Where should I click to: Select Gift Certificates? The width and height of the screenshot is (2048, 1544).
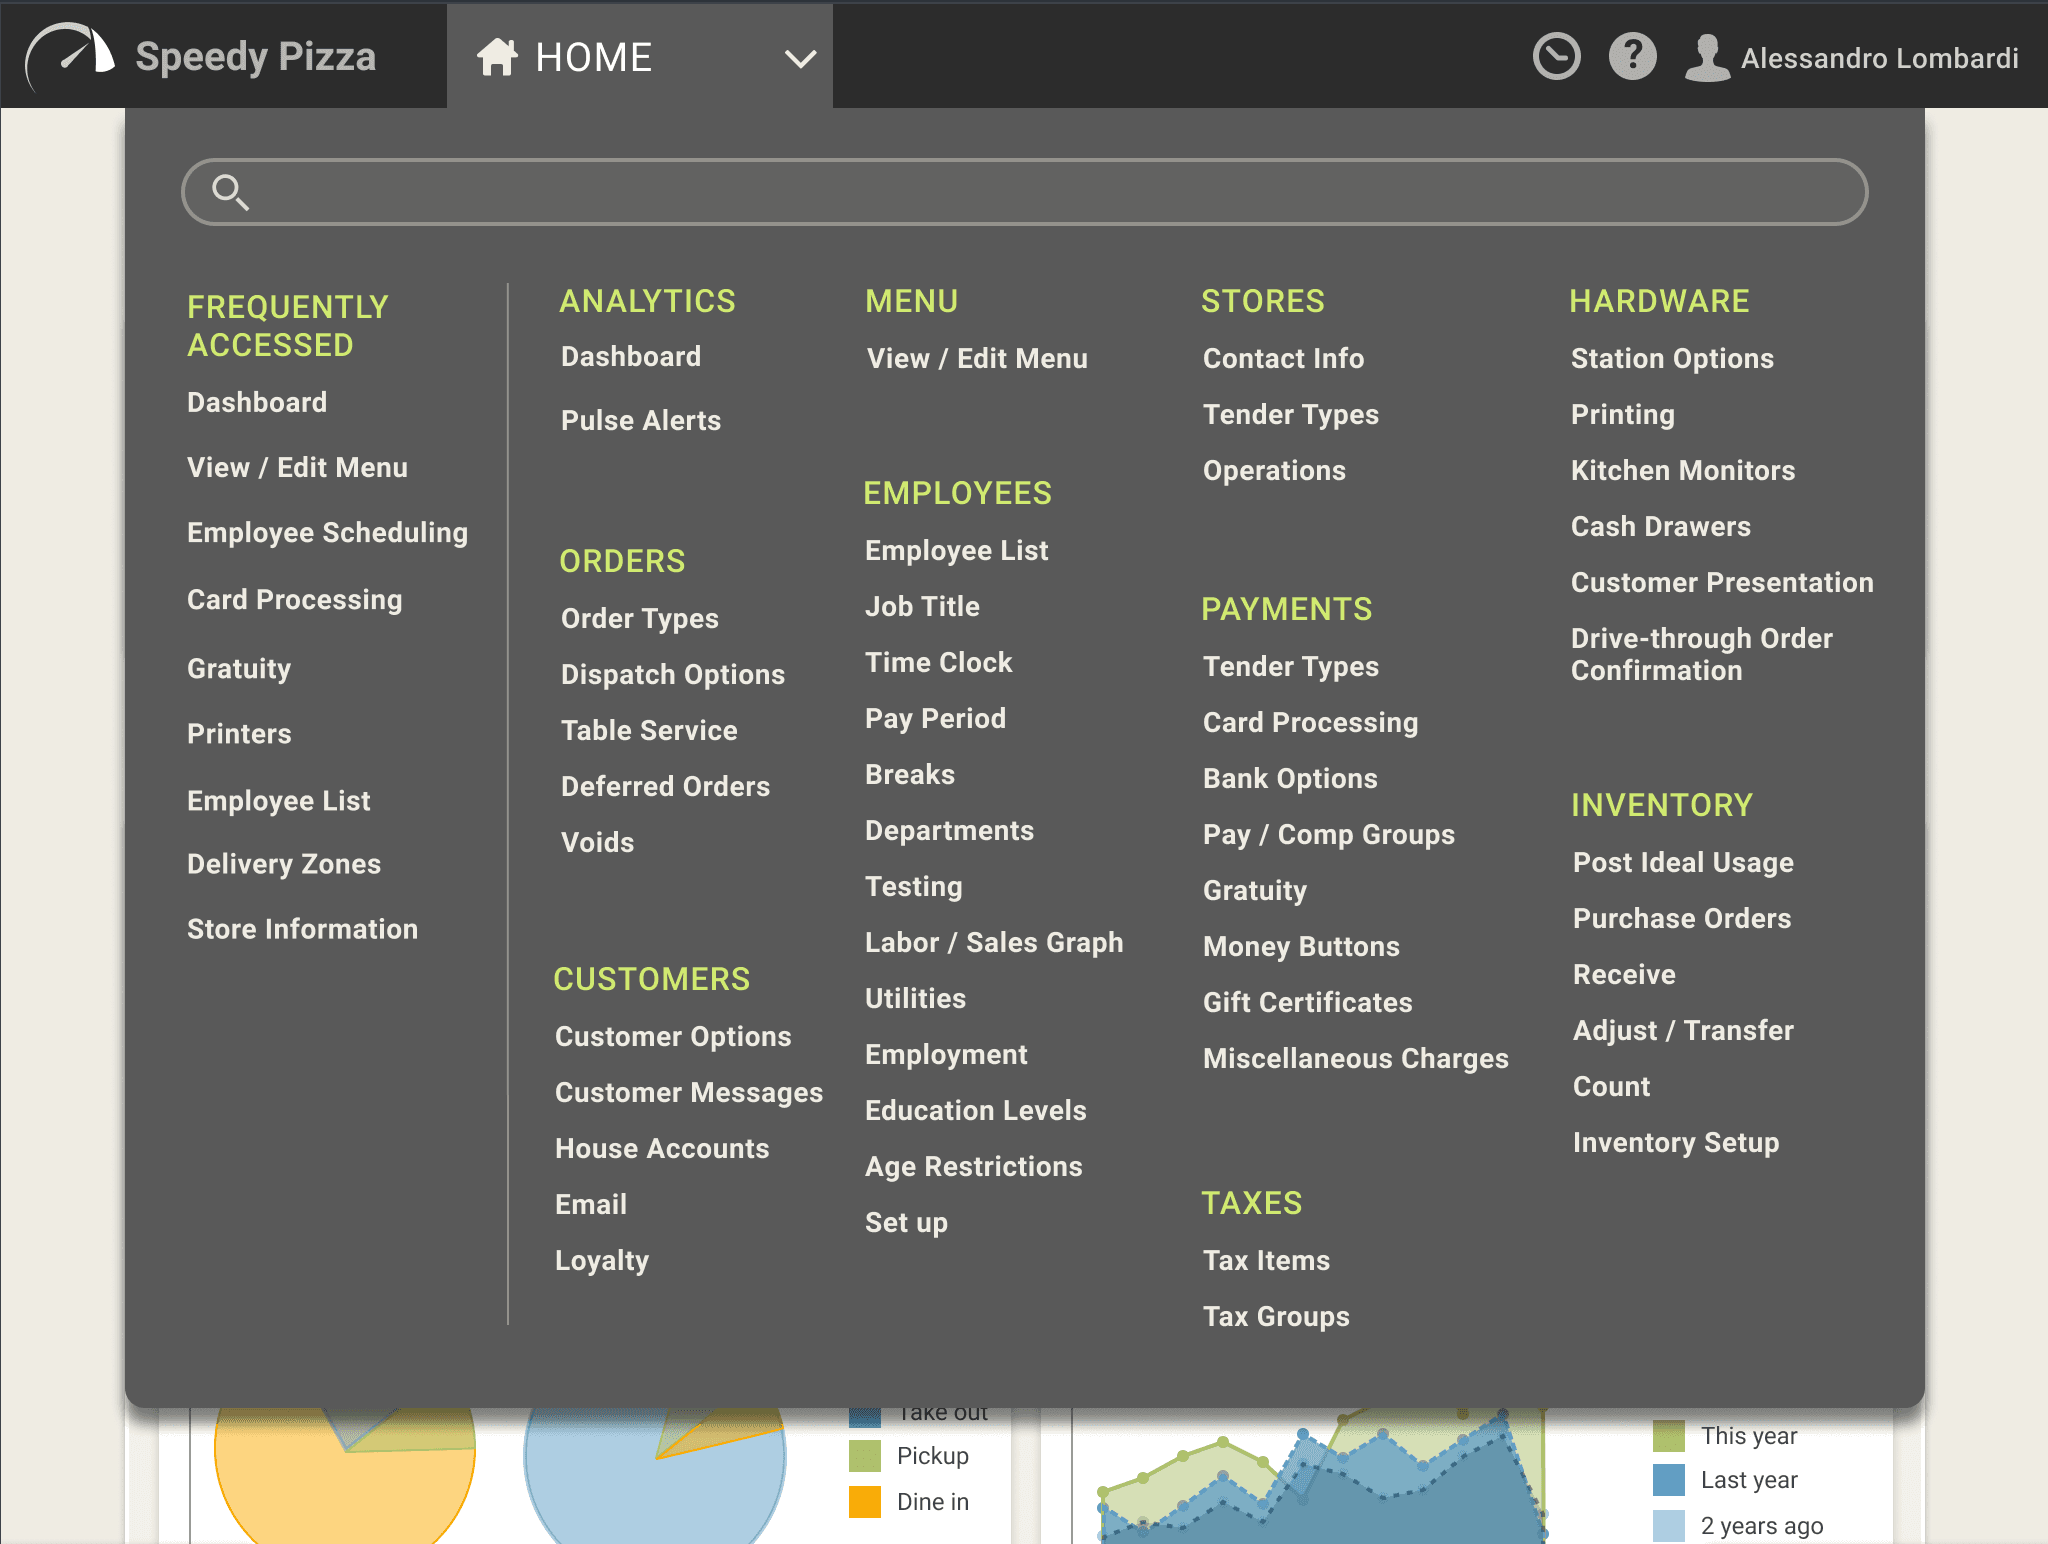(x=1307, y=1002)
